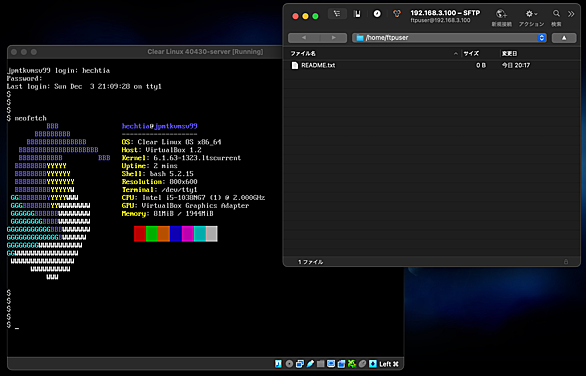Click the 0 B size cell

tap(481, 65)
